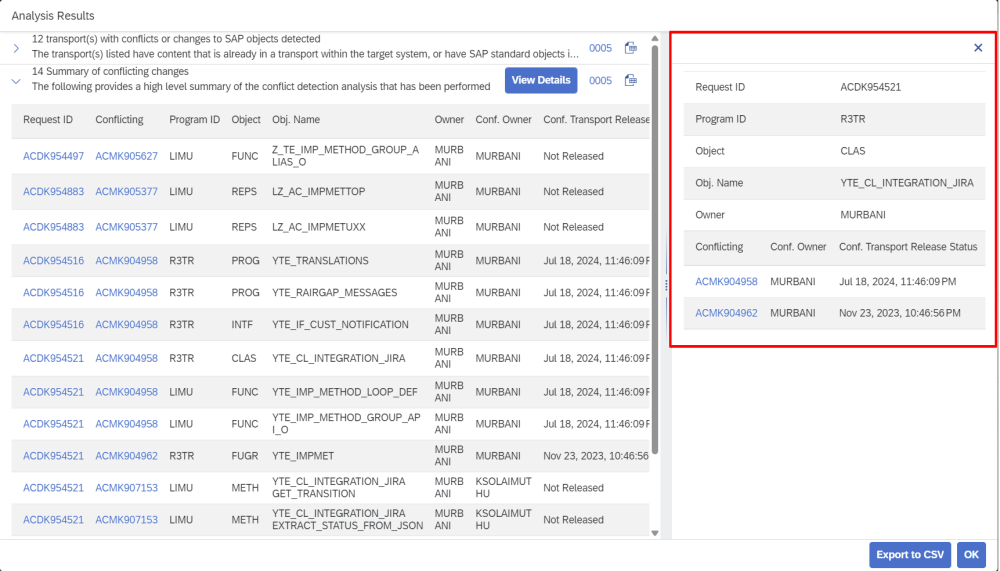The width and height of the screenshot is (1000, 571).
Task: Open ACMK904958 link in the detail panel
Action: click(x=726, y=281)
